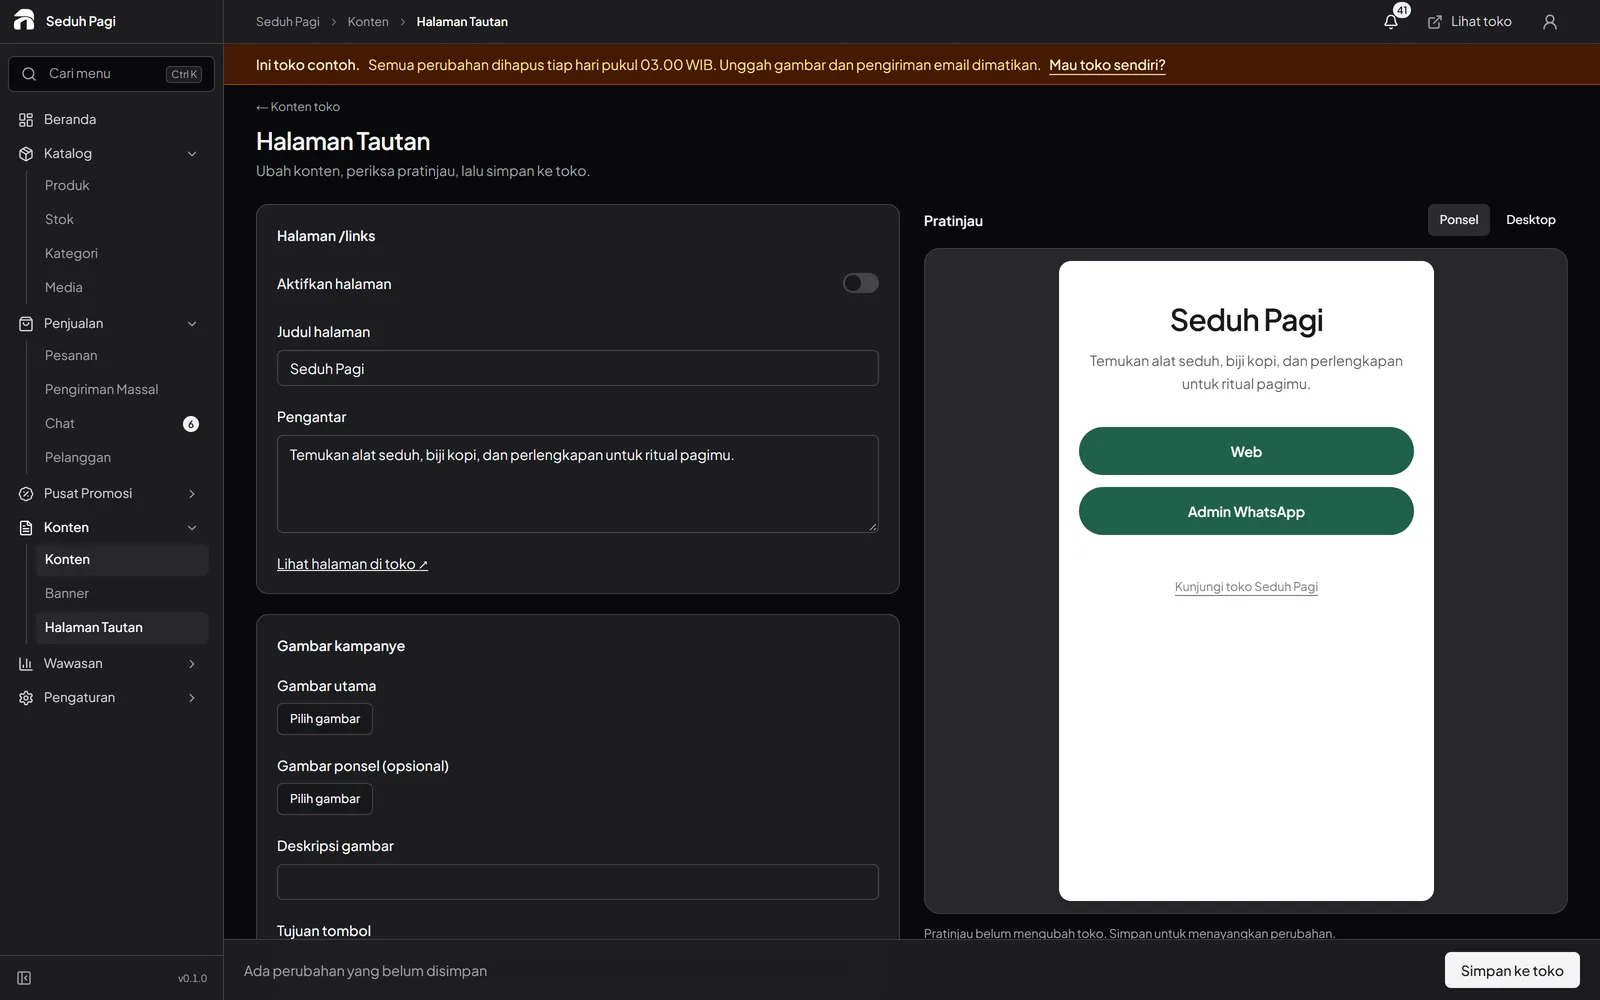The image size is (1600, 1000).
Task: Click the Beranda dashboard icon
Action: click(26, 120)
